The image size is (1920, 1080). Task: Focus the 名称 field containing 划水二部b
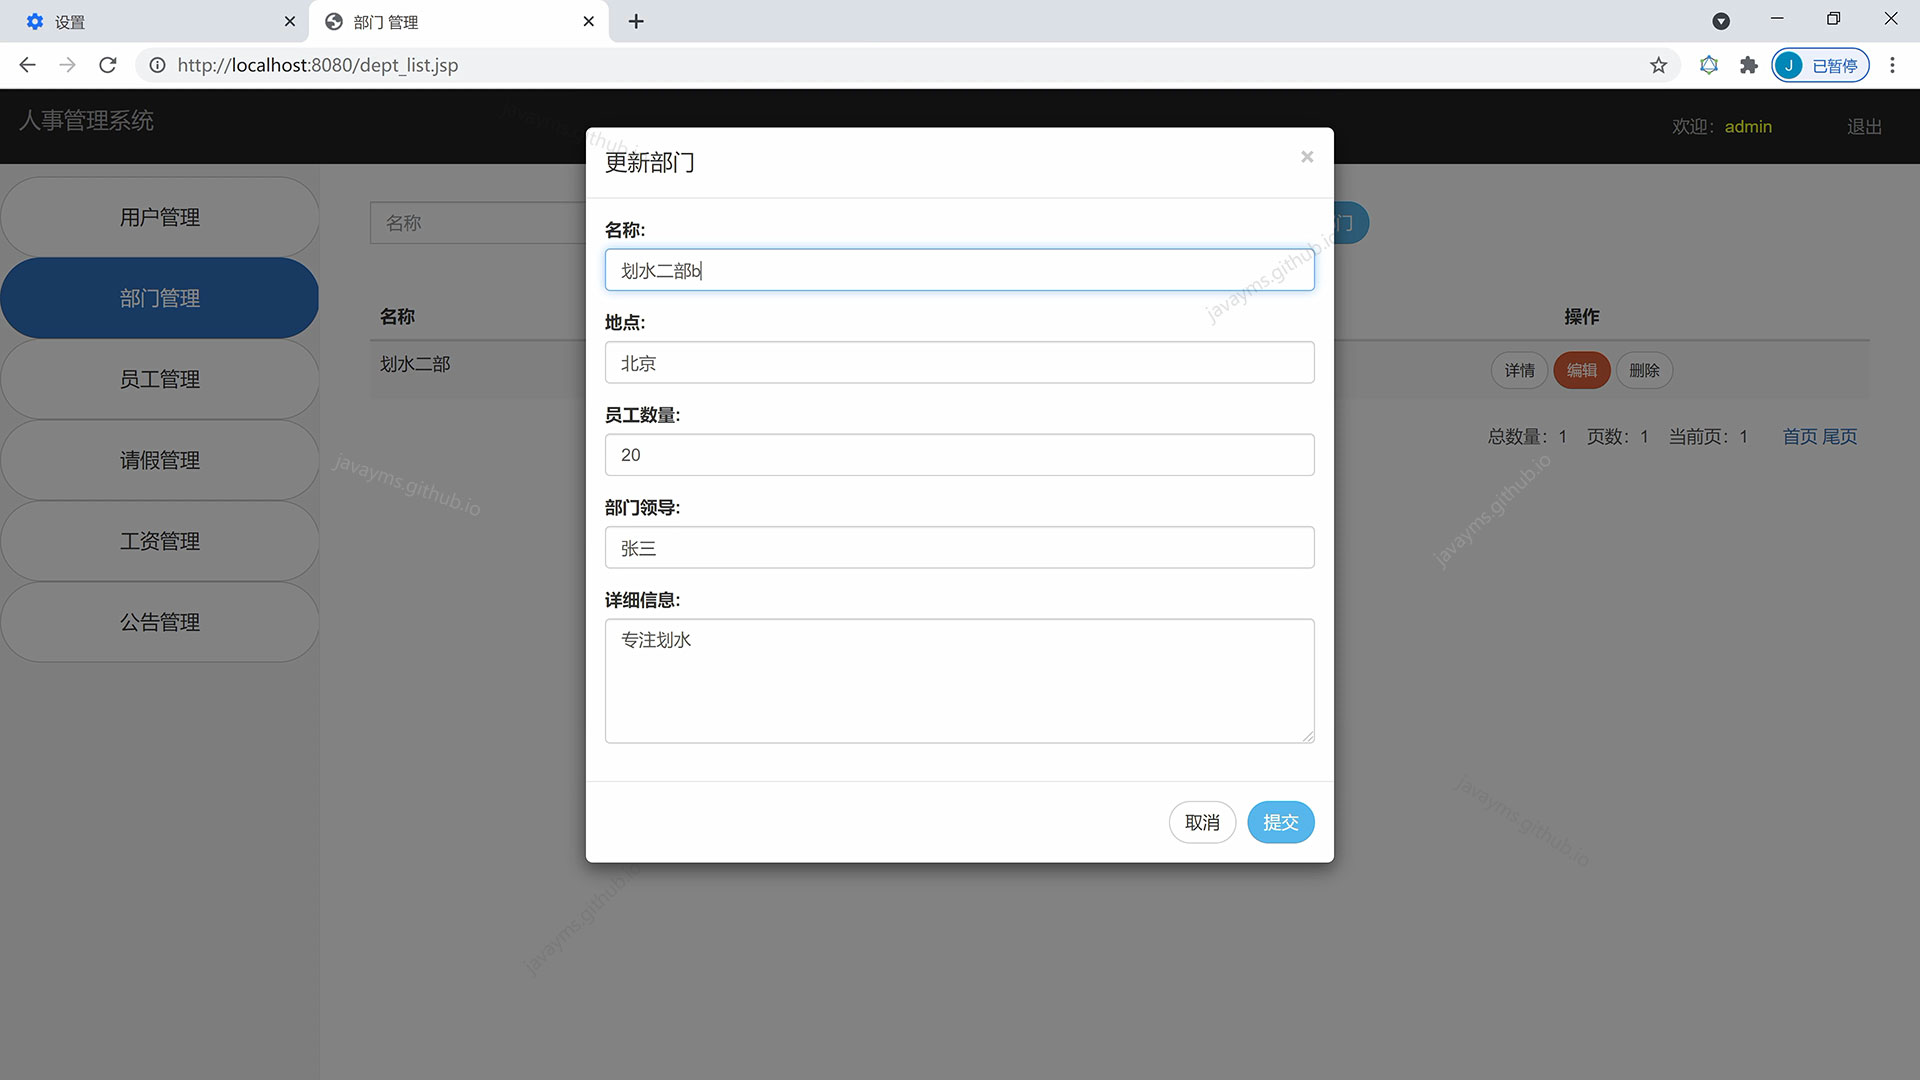click(x=958, y=270)
